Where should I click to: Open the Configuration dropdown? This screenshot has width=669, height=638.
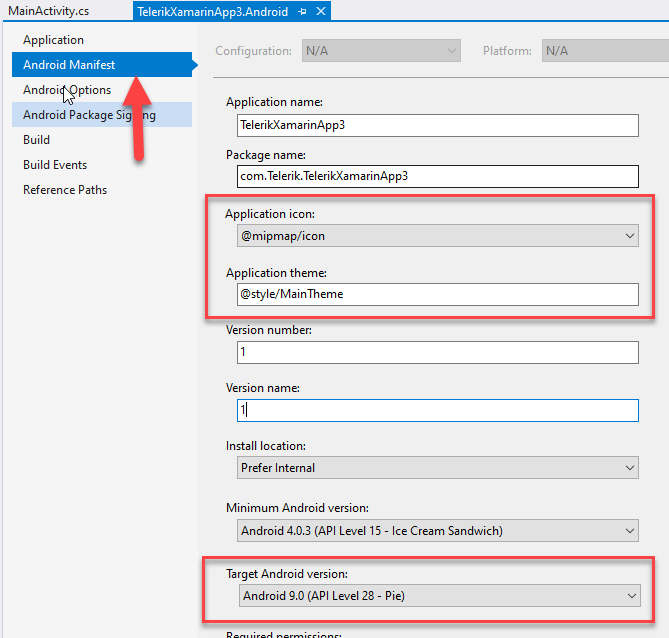pos(381,51)
